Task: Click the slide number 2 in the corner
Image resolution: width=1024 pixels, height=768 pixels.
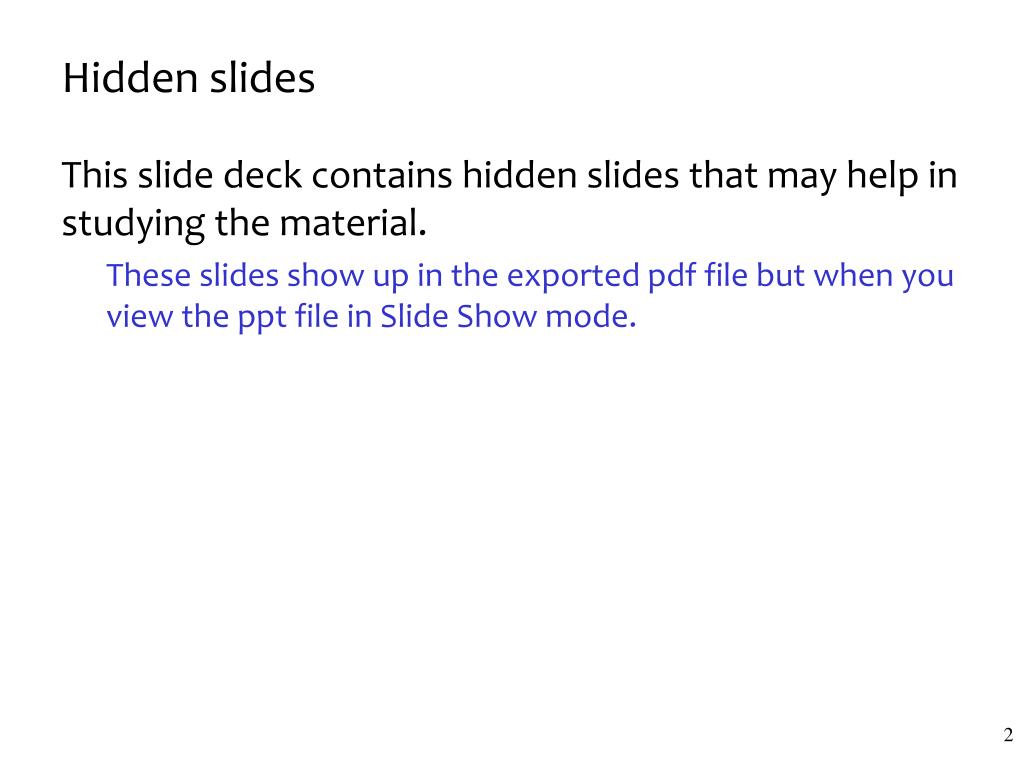Action: click(x=1008, y=735)
